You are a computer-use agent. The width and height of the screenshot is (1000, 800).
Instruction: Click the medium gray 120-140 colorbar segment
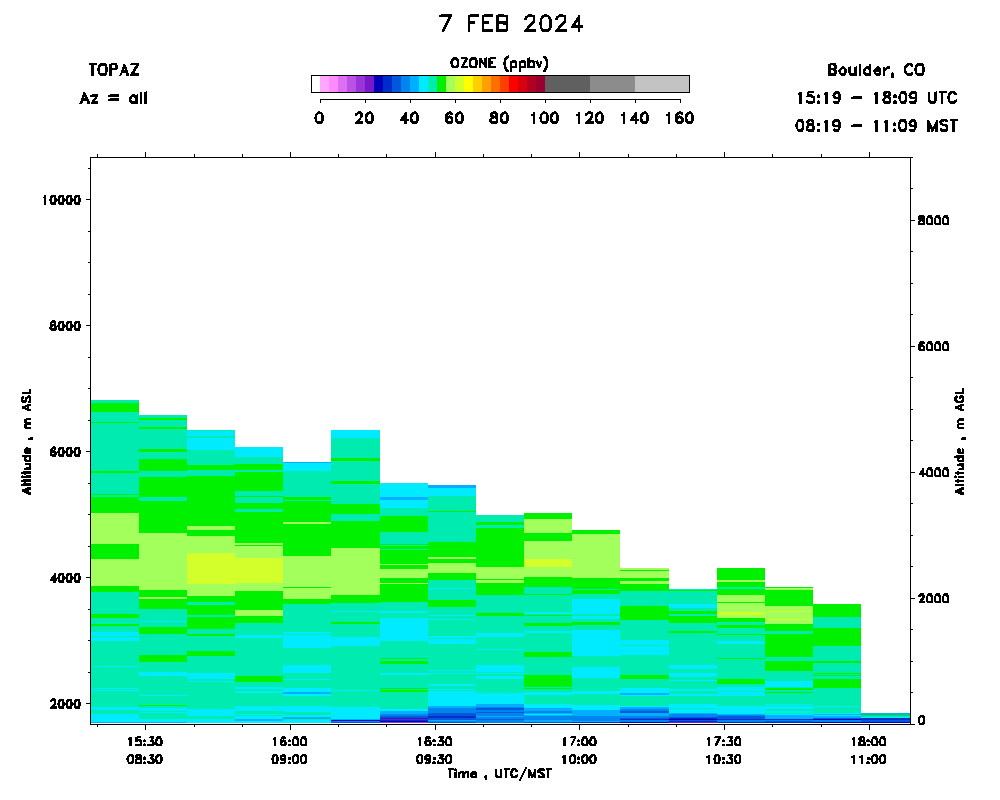tap(612, 84)
